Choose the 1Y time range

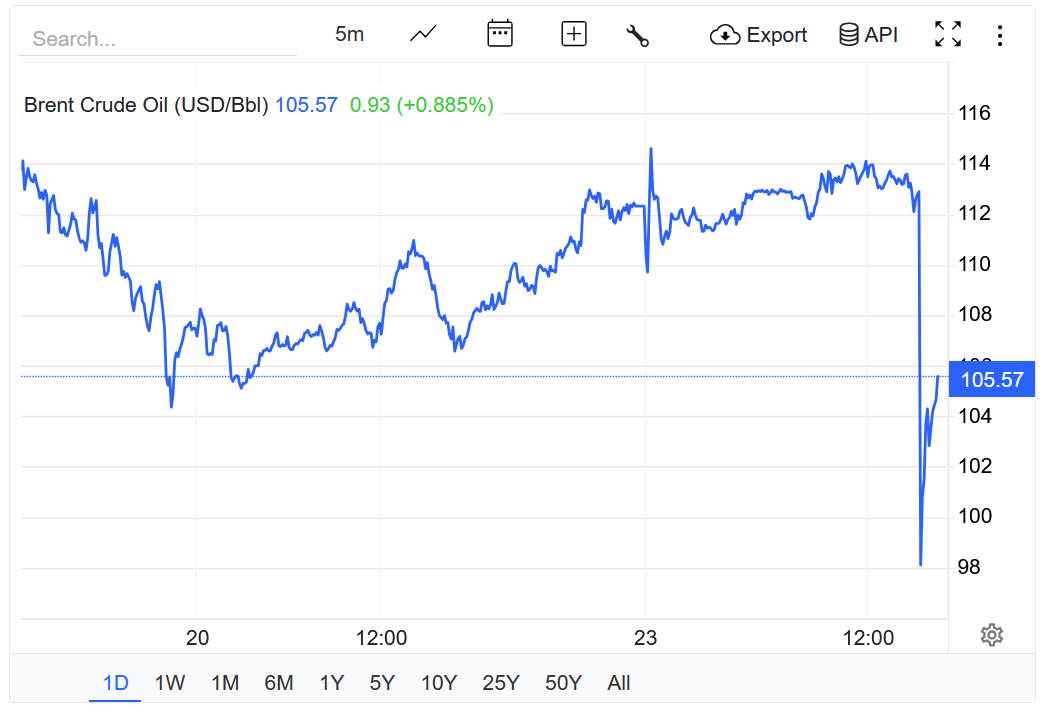coord(332,683)
